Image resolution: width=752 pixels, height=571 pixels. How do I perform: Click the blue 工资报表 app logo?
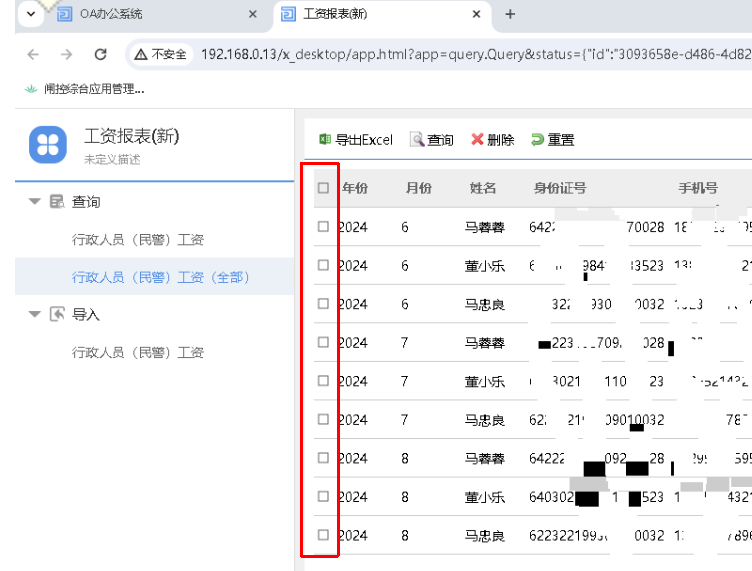pos(48,144)
